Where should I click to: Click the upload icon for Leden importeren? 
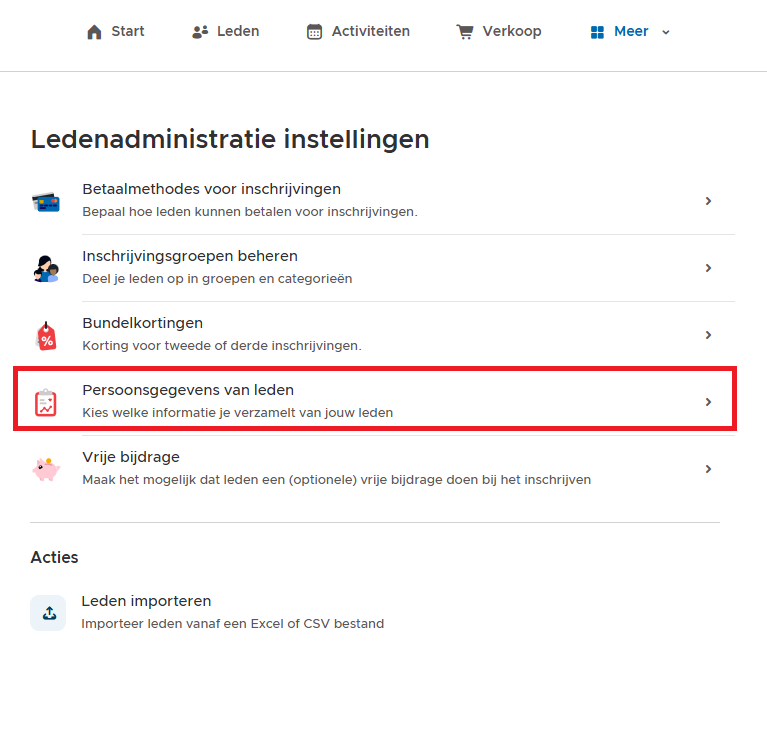coord(48,613)
